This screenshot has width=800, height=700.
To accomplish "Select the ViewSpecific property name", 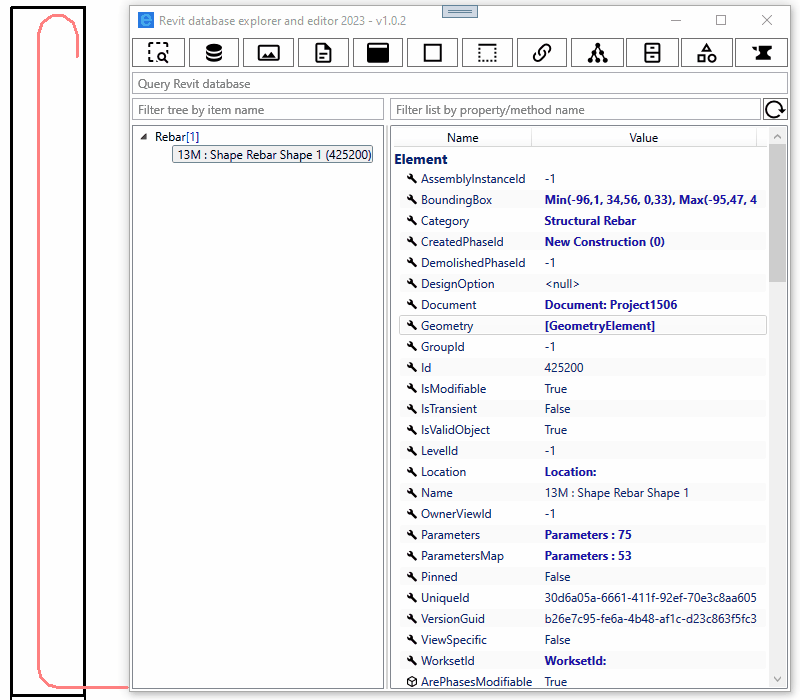I will click(x=454, y=640).
